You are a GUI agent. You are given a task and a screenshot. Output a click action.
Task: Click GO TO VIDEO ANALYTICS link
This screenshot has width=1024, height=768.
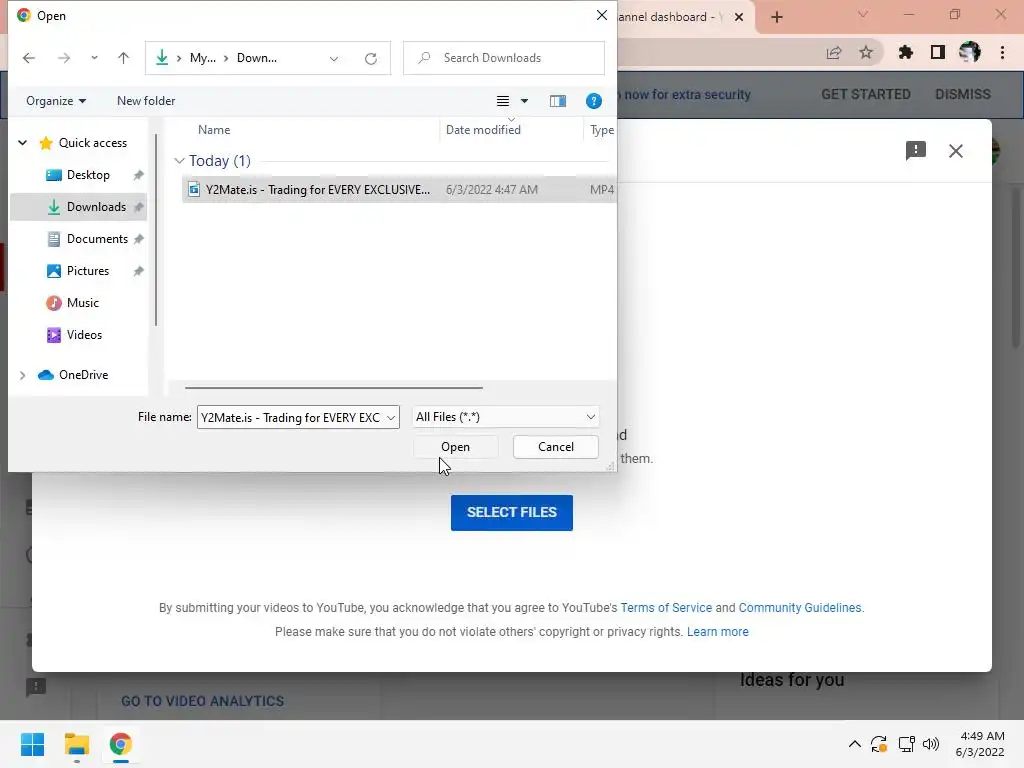coord(202,701)
